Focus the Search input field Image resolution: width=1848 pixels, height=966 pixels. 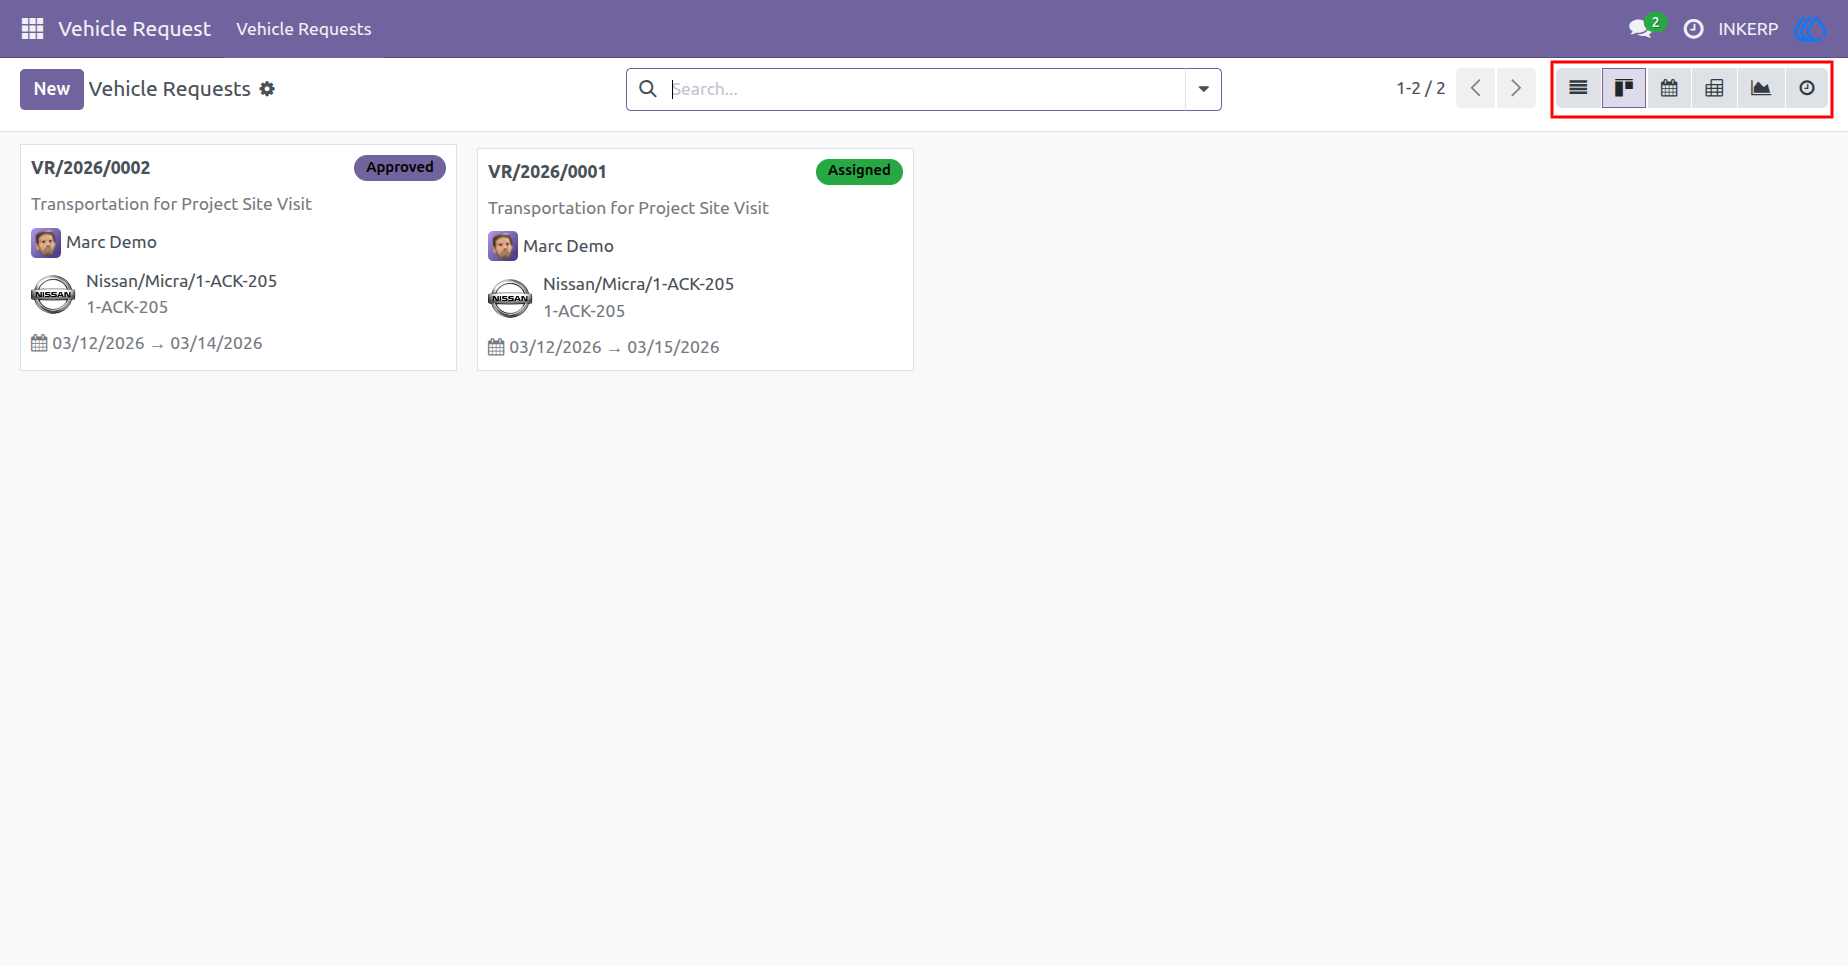click(x=926, y=89)
